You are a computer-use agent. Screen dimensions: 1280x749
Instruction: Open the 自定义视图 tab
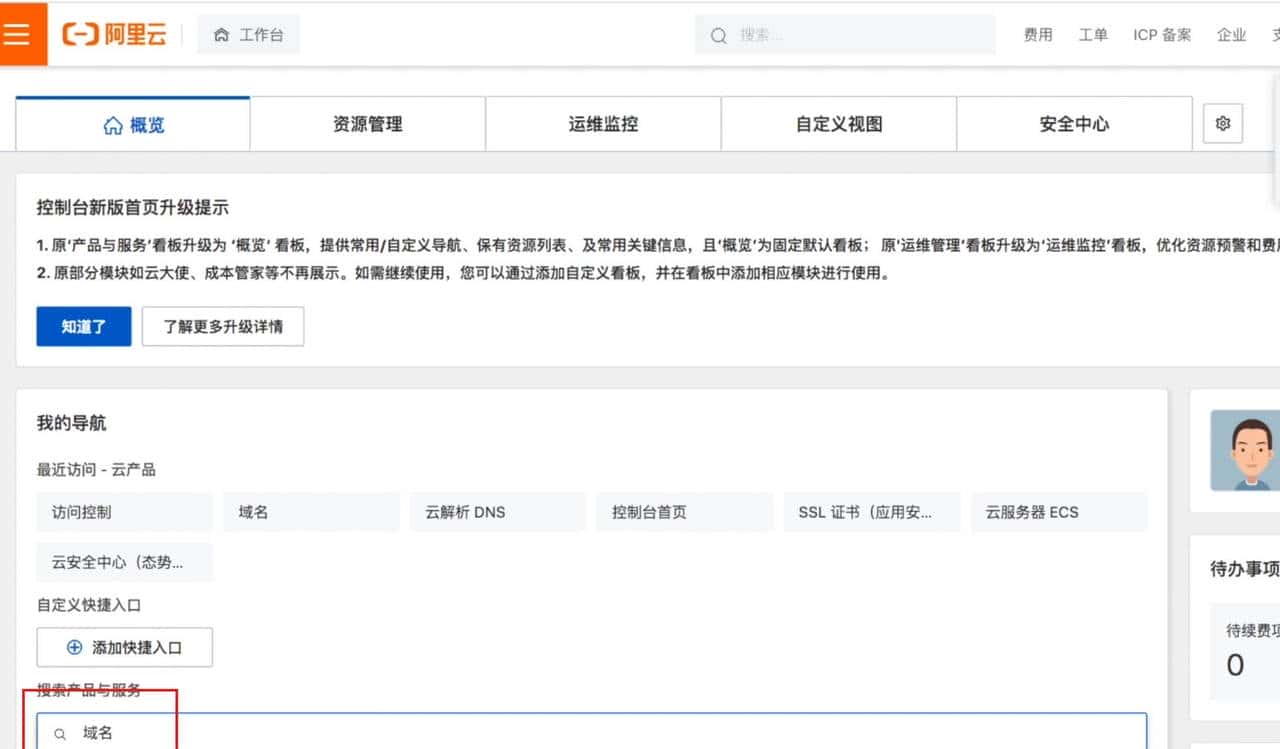838,123
